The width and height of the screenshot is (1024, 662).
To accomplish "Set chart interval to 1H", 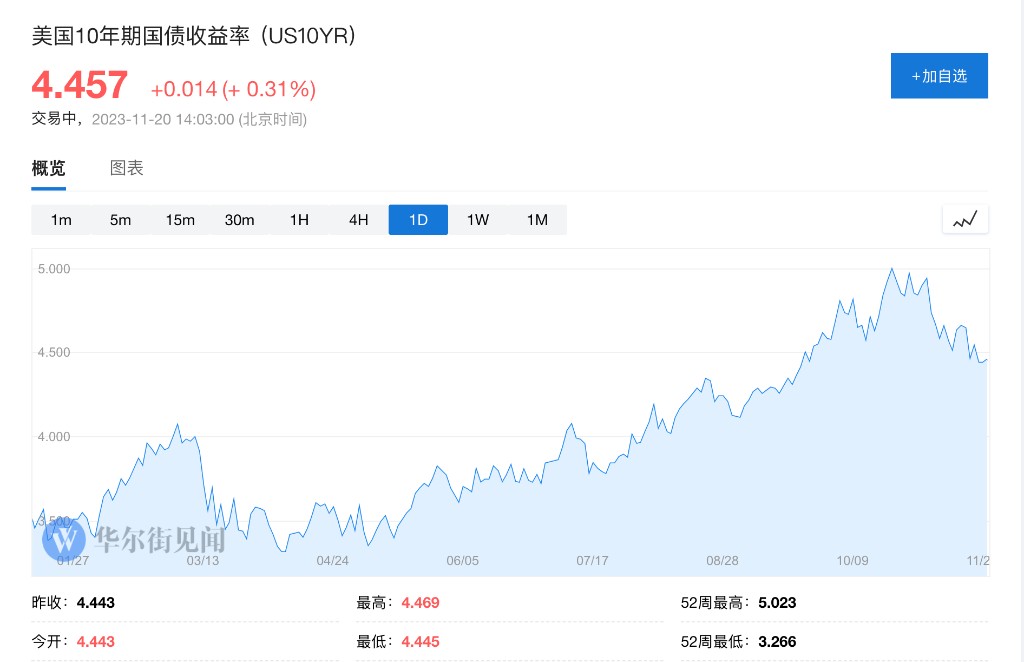I will click(x=299, y=220).
